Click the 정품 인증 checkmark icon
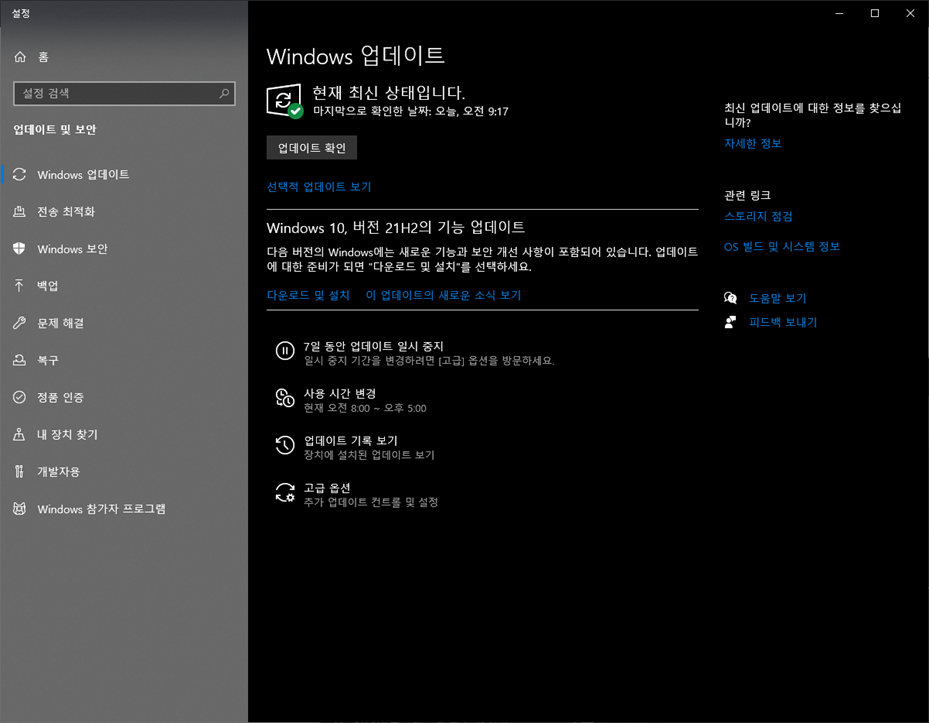This screenshot has width=929, height=723. [20, 397]
